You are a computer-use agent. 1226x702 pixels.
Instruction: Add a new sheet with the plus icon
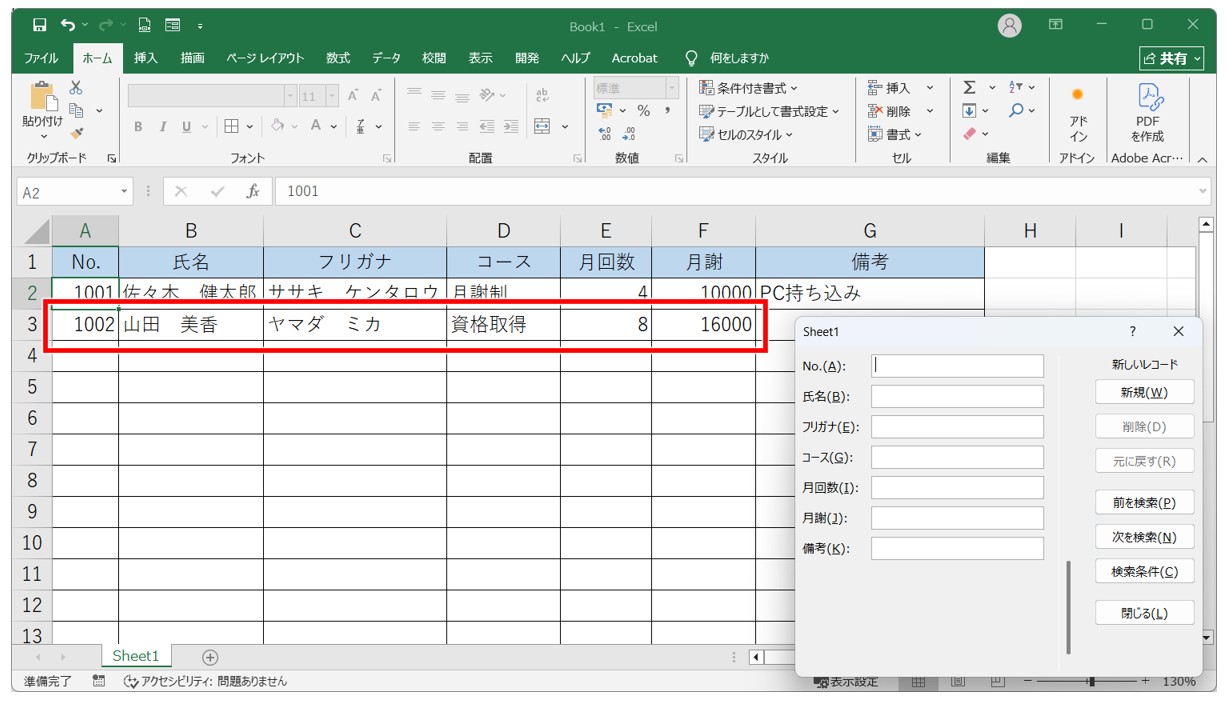(210, 657)
